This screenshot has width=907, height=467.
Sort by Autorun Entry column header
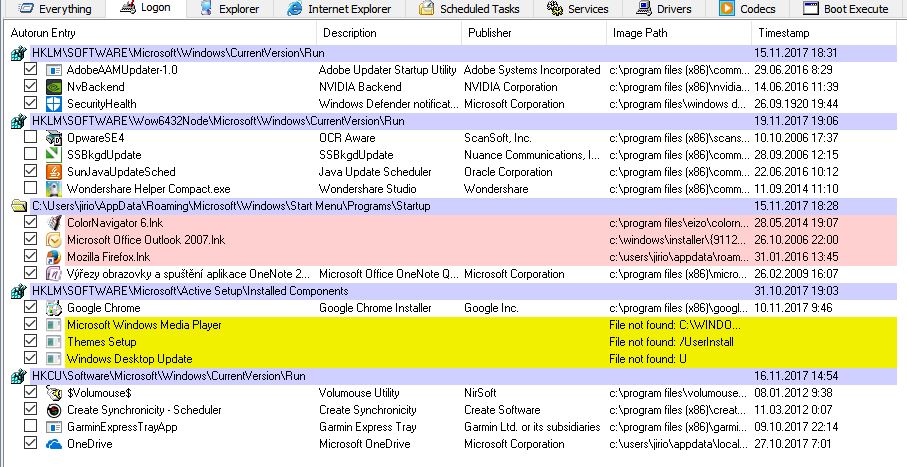point(160,33)
